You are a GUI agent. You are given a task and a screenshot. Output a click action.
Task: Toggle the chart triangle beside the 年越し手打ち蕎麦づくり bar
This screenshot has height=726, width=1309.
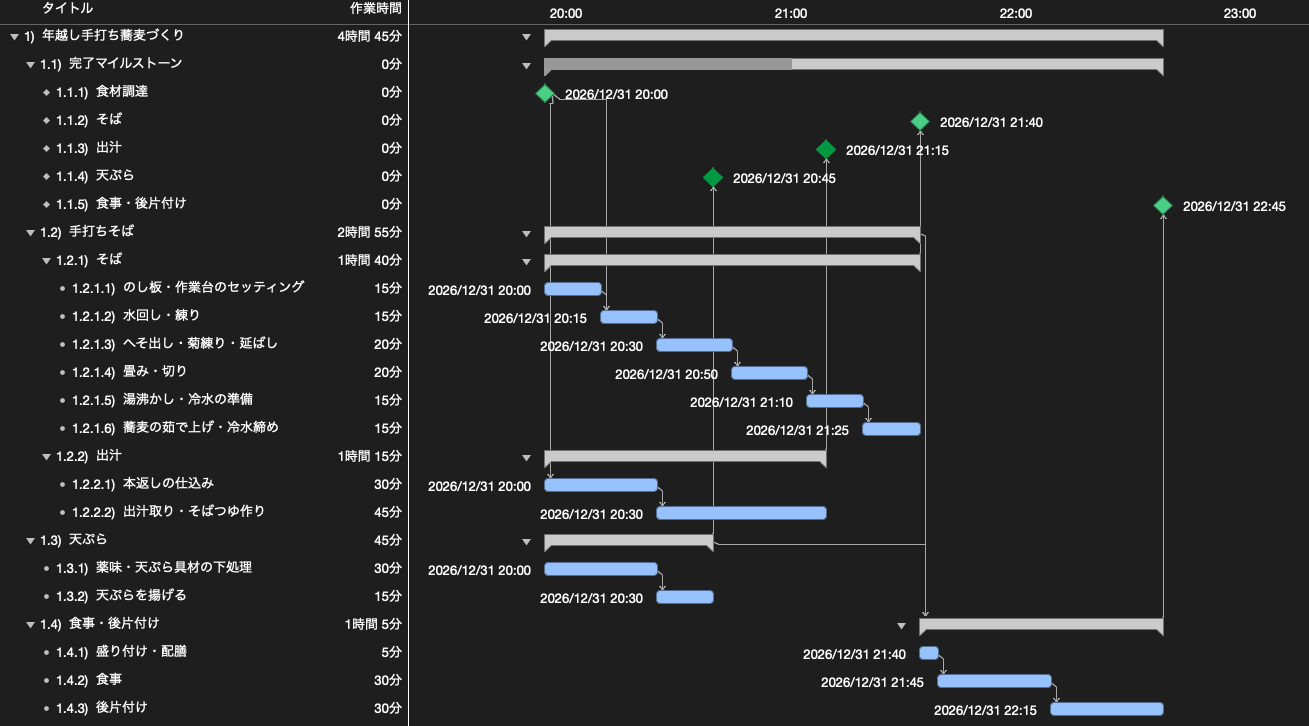[x=526, y=38]
